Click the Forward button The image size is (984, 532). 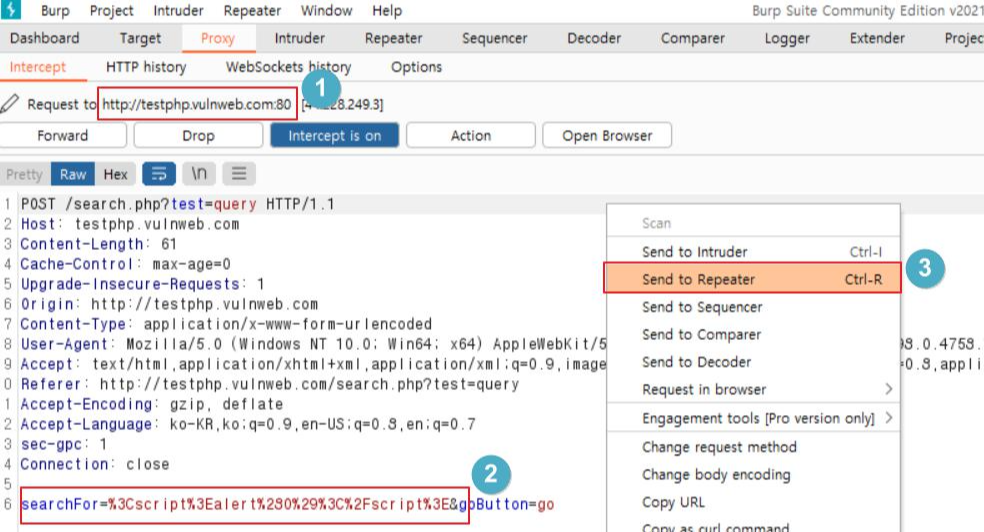[x=63, y=136]
